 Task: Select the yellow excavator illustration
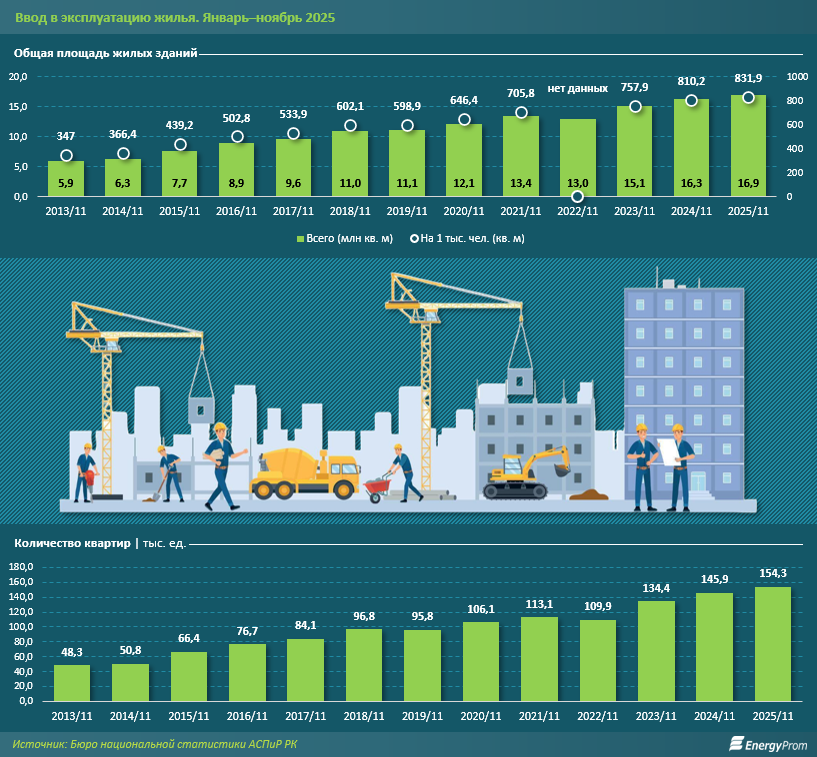tap(527, 473)
